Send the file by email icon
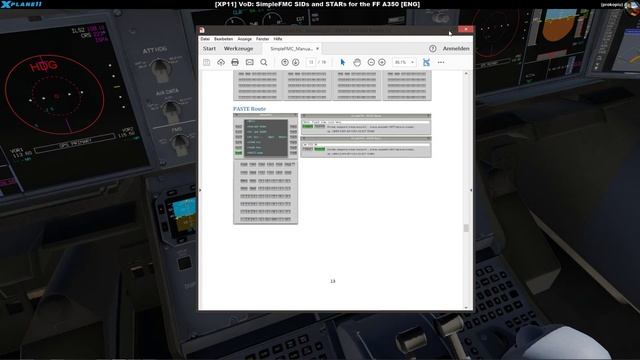640x360 pixels. (249, 62)
